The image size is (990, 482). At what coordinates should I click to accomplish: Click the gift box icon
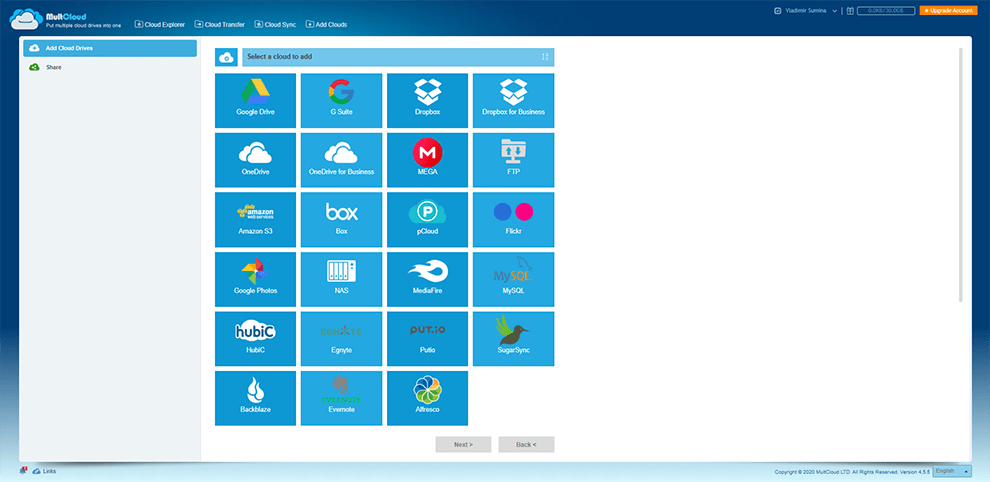(850, 11)
